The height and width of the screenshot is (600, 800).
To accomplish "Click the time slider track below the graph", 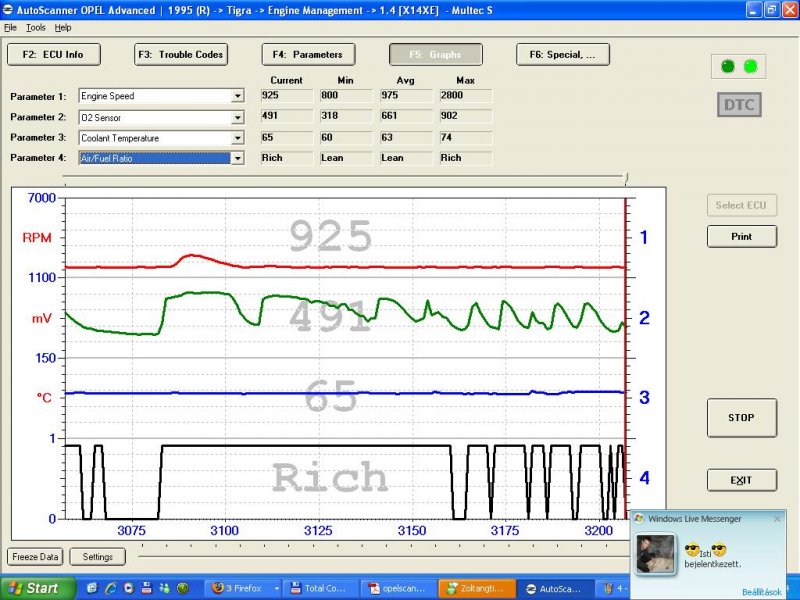I will [x=384, y=556].
